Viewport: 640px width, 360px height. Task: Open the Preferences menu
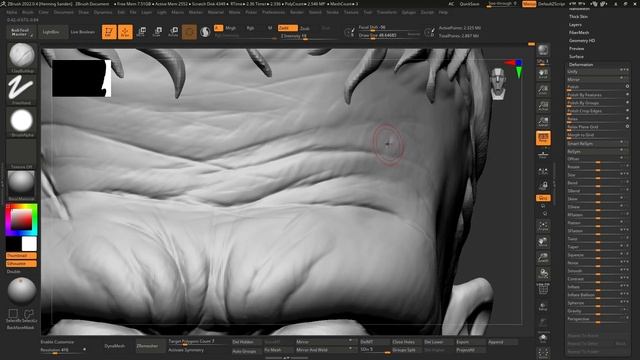(273, 12)
